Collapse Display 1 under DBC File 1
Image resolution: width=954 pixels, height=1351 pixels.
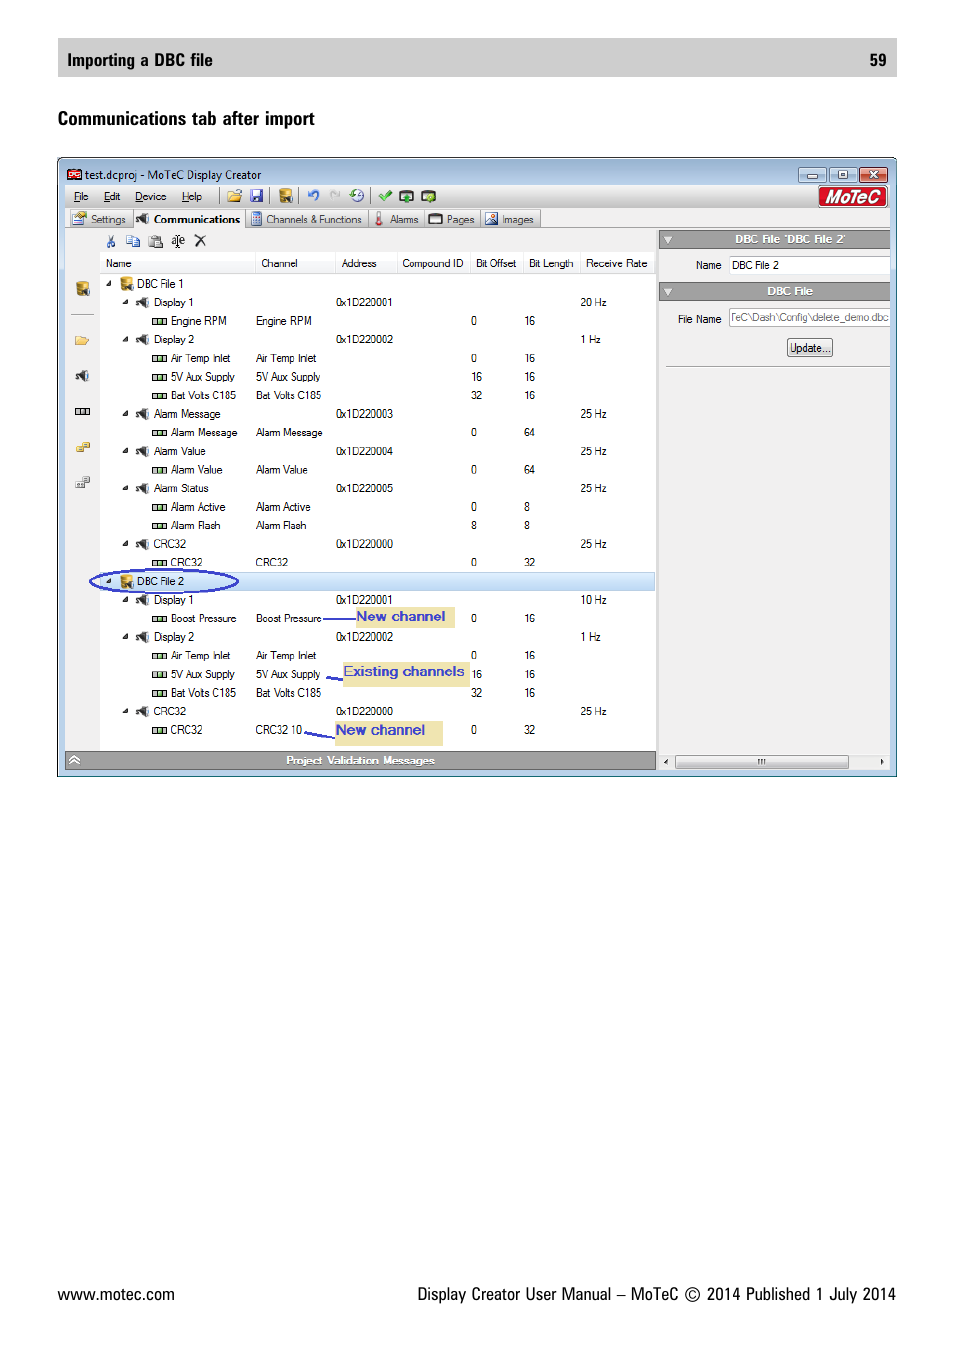125,302
